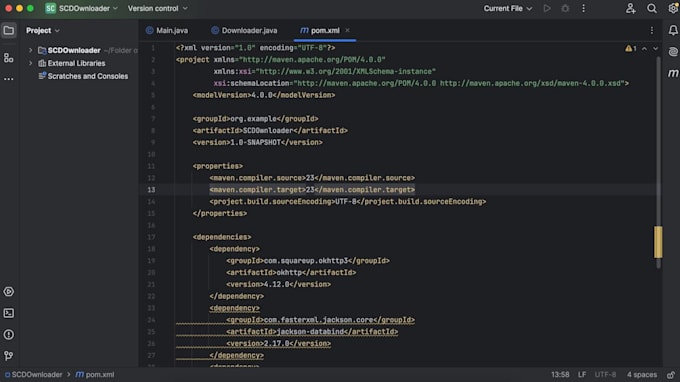Click line number 13 in gutter
This screenshot has height=382, width=680.
click(x=151, y=189)
